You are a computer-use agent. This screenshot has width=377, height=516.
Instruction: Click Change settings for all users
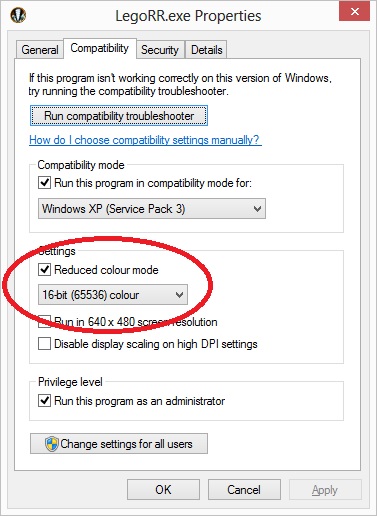pyautogui.click(x=119, y=444)
